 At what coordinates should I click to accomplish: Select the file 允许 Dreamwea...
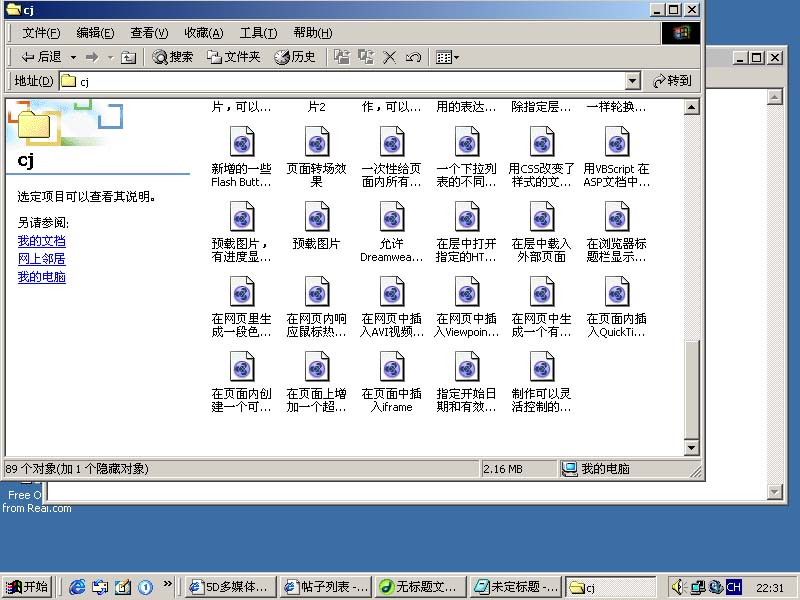click(392, 232)
